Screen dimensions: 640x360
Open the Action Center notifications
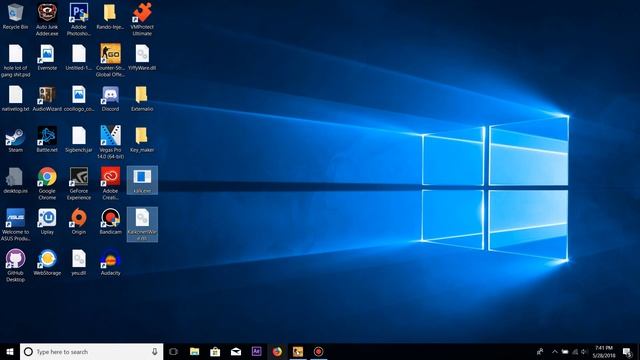[x=628, y=351]
